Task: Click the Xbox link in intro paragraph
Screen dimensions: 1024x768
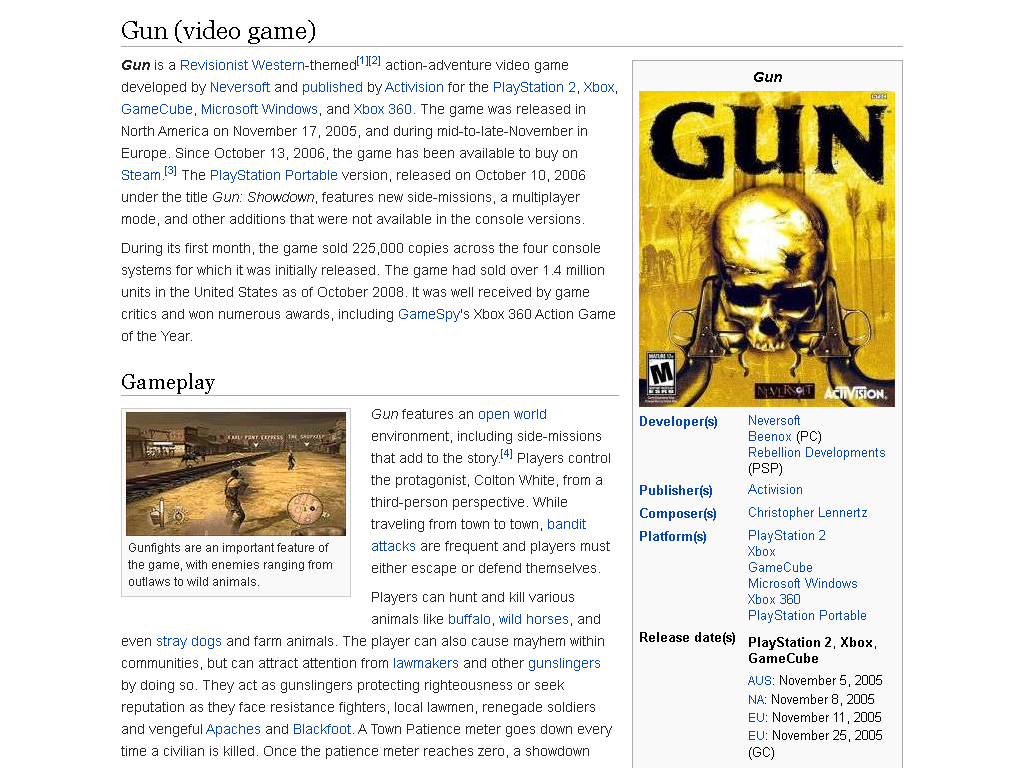Action: [599, 88]
